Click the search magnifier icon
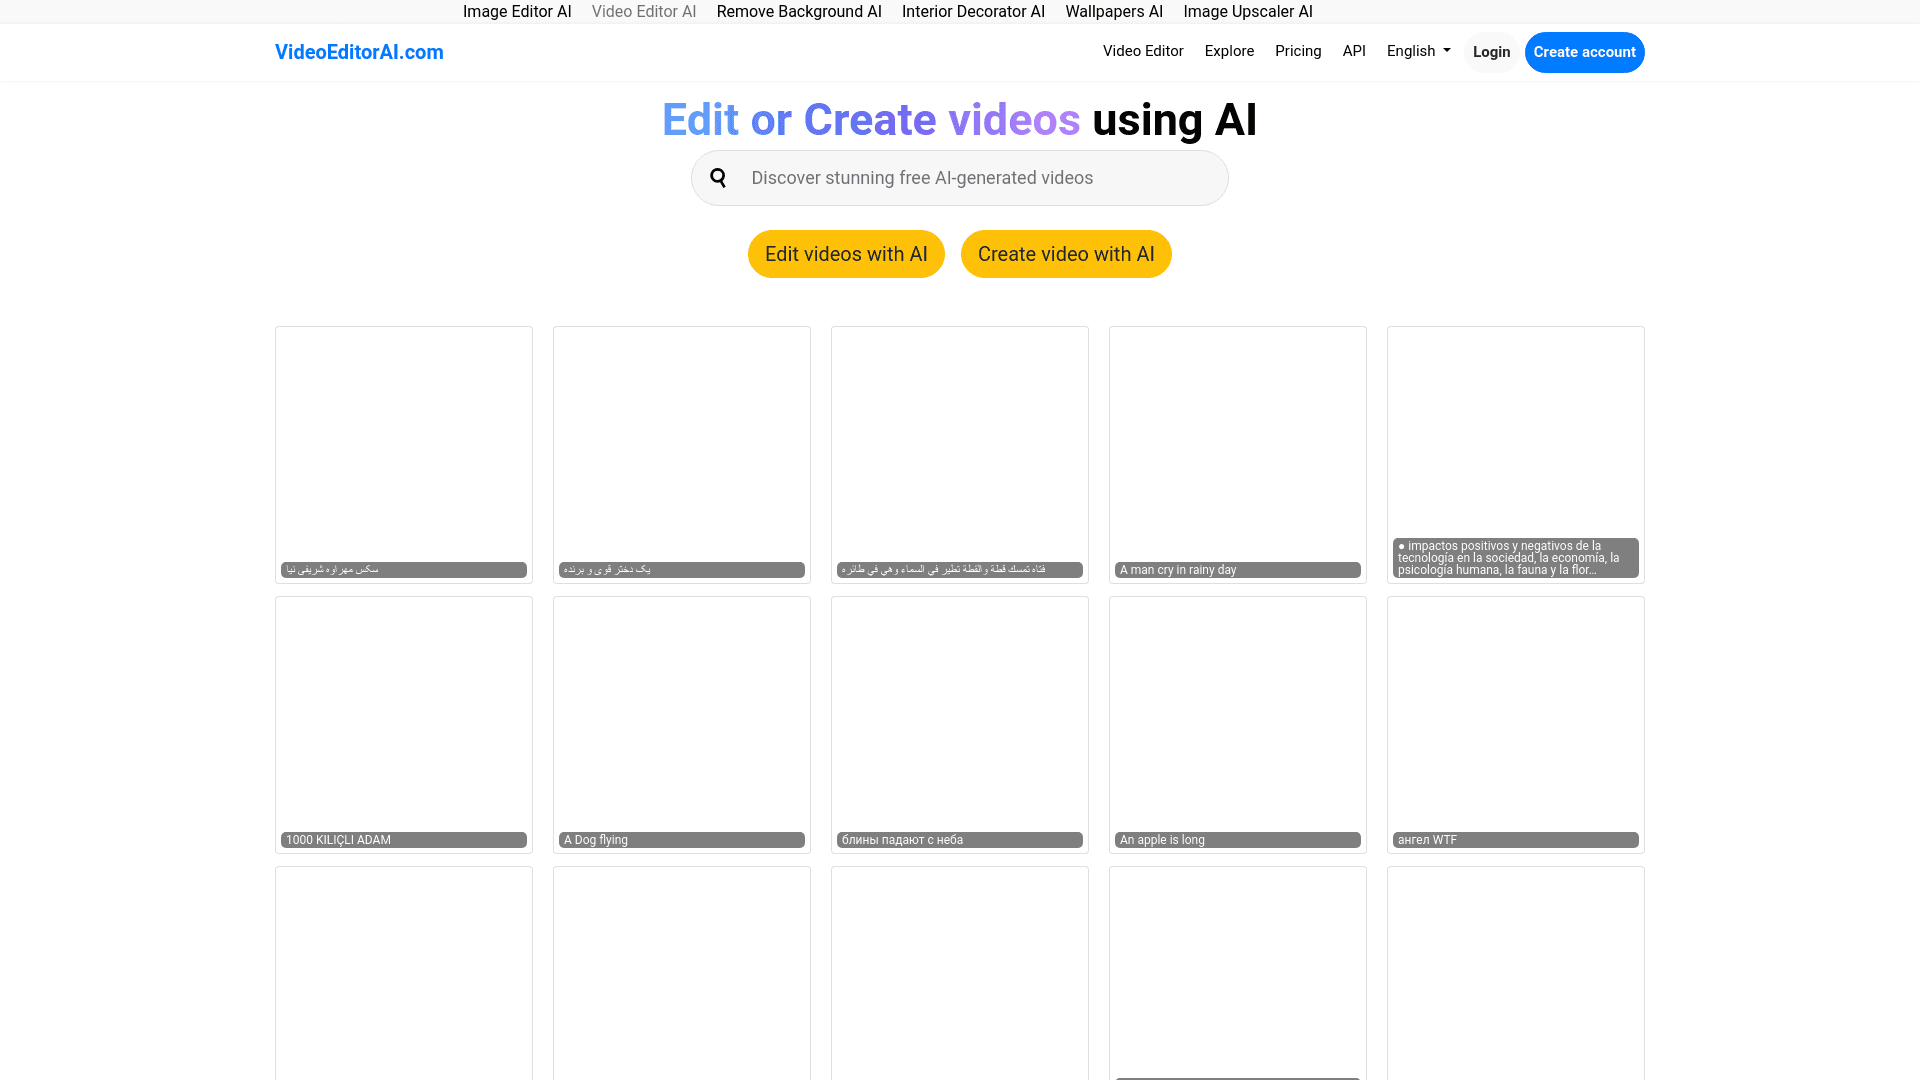 pyautogui.click(x=718, y=177)
